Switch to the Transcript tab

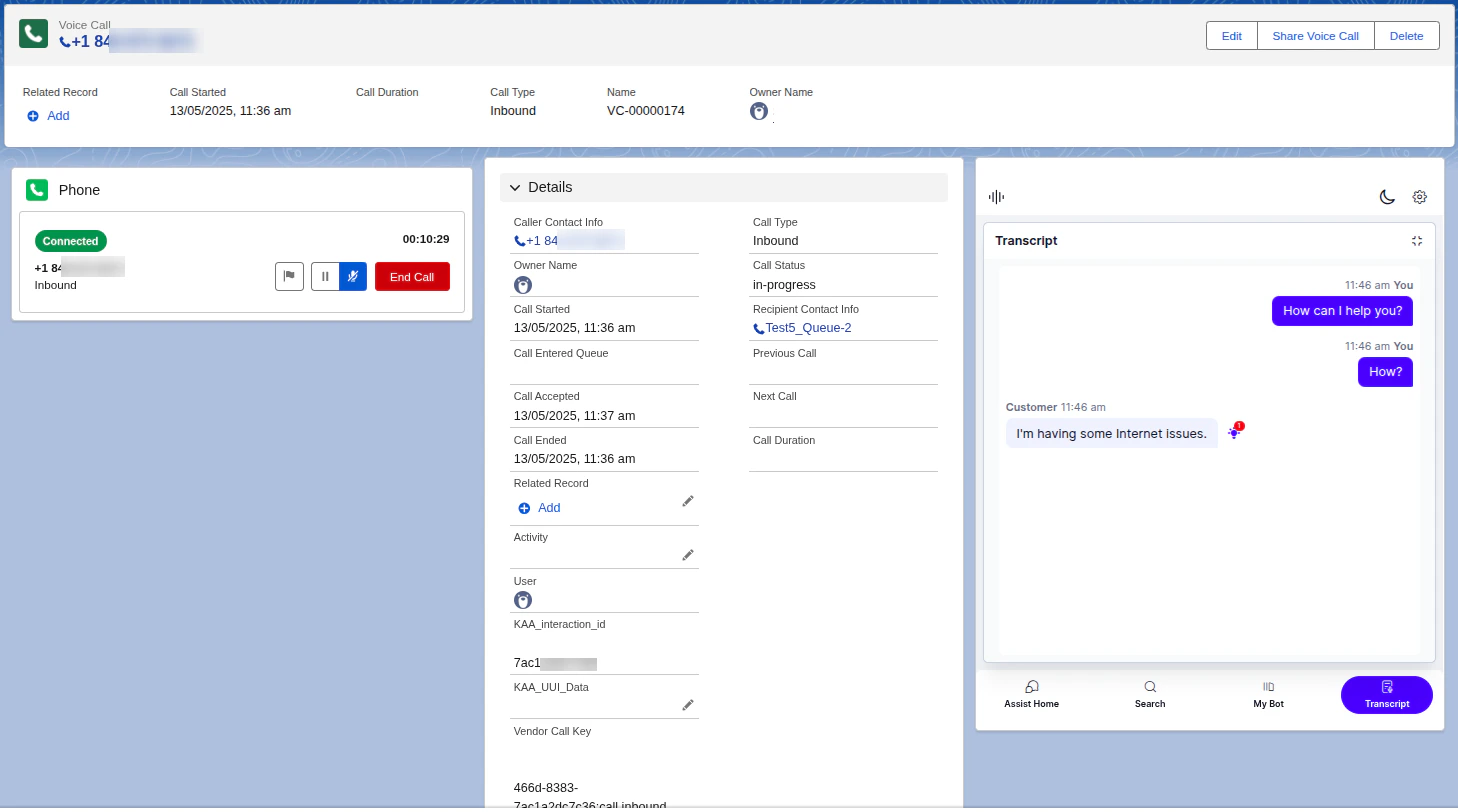click(x=1386, y=694)
